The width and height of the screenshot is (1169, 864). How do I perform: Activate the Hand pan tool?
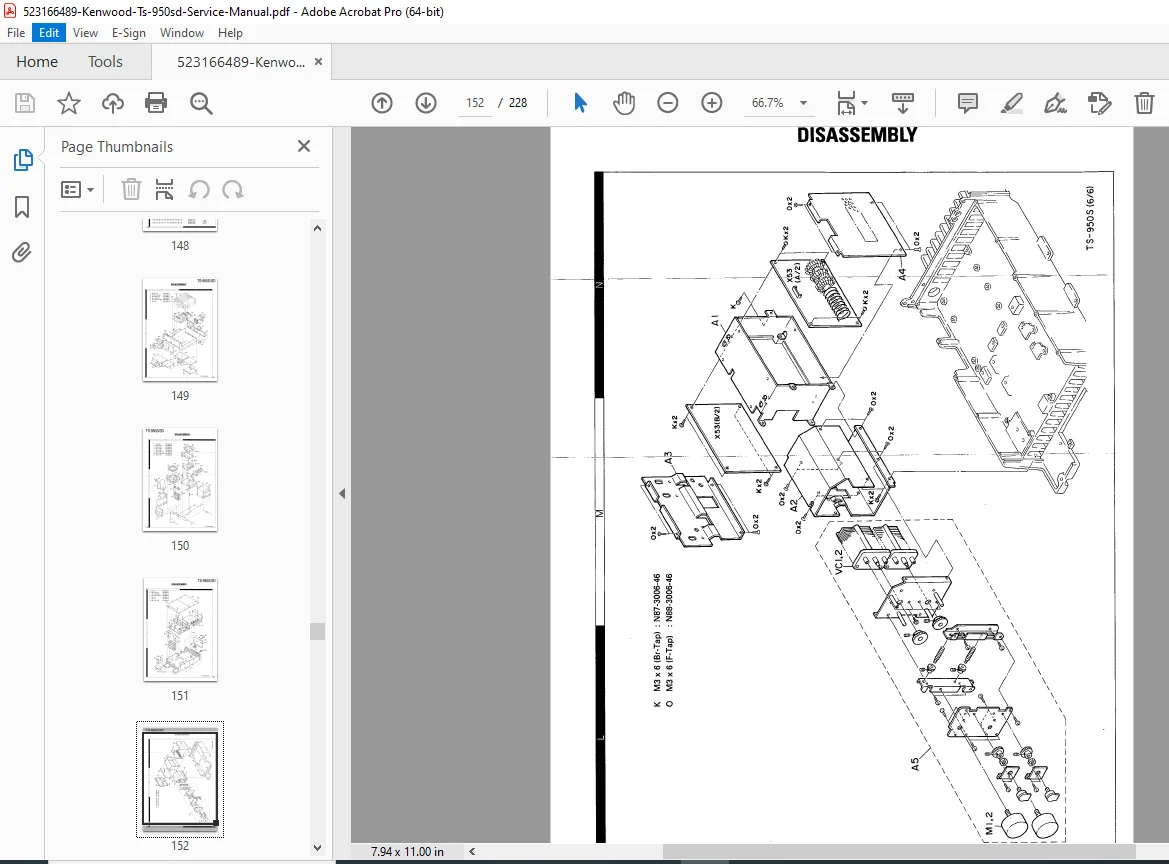coord(623,103)
